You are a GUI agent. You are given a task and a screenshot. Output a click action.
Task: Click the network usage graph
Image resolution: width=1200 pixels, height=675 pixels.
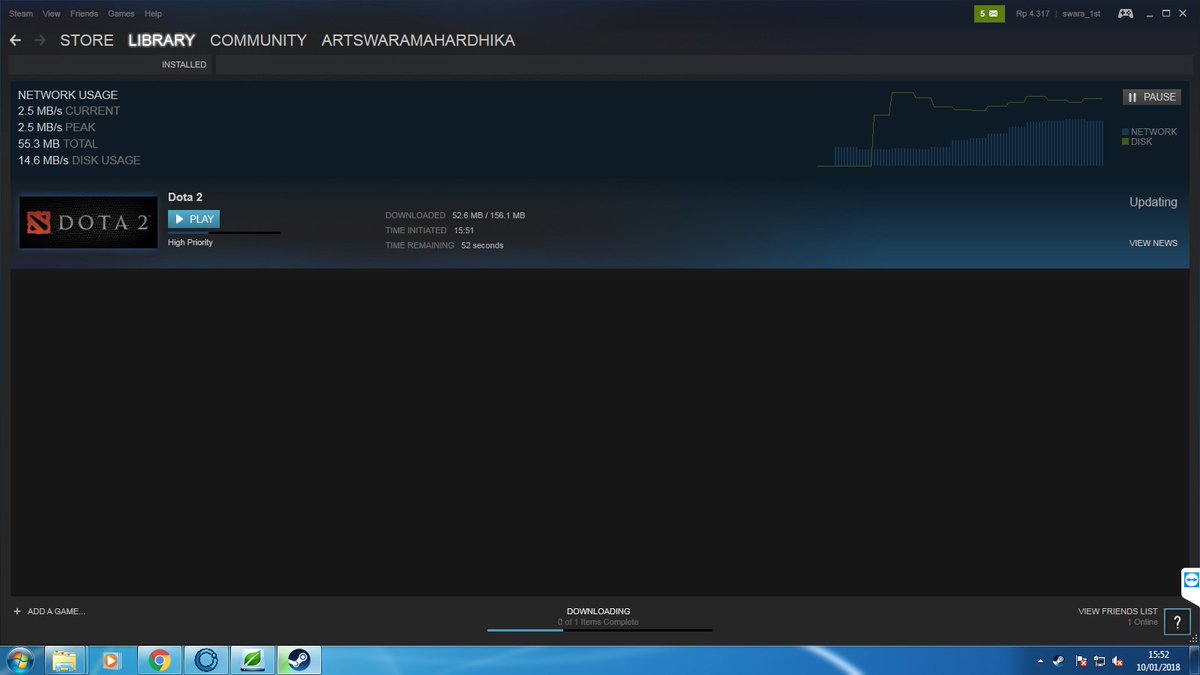(x=960, y=129)
